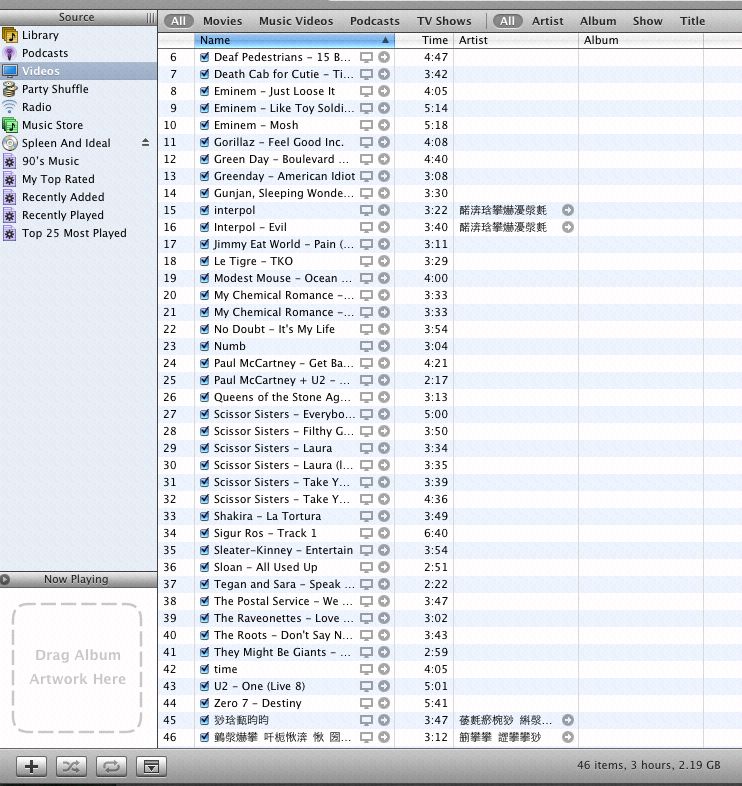
Task: Select the Sleater-Kinney - Entertain row
Action: [450, 550]
